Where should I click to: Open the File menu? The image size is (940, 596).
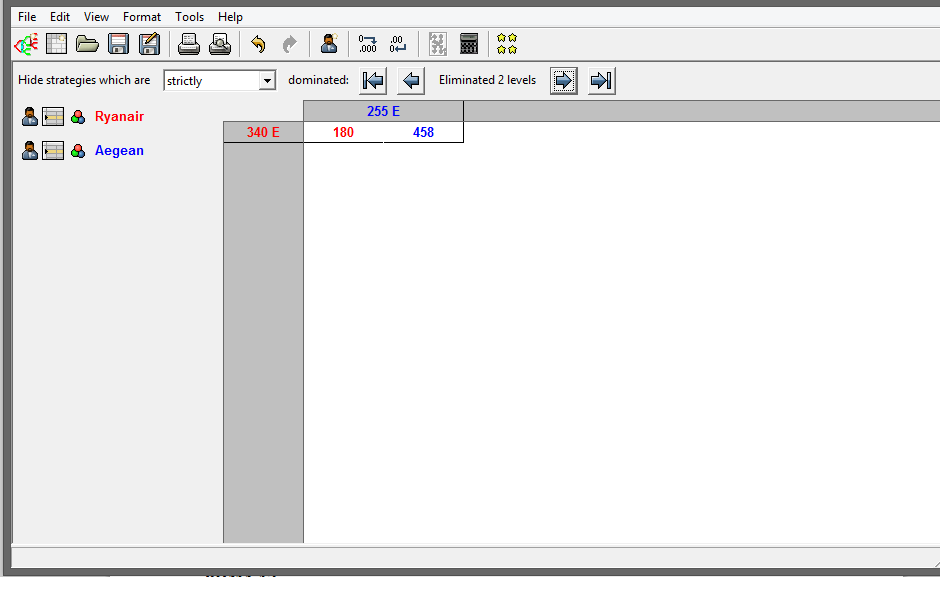pyautogui.click(x=27, y=17)
